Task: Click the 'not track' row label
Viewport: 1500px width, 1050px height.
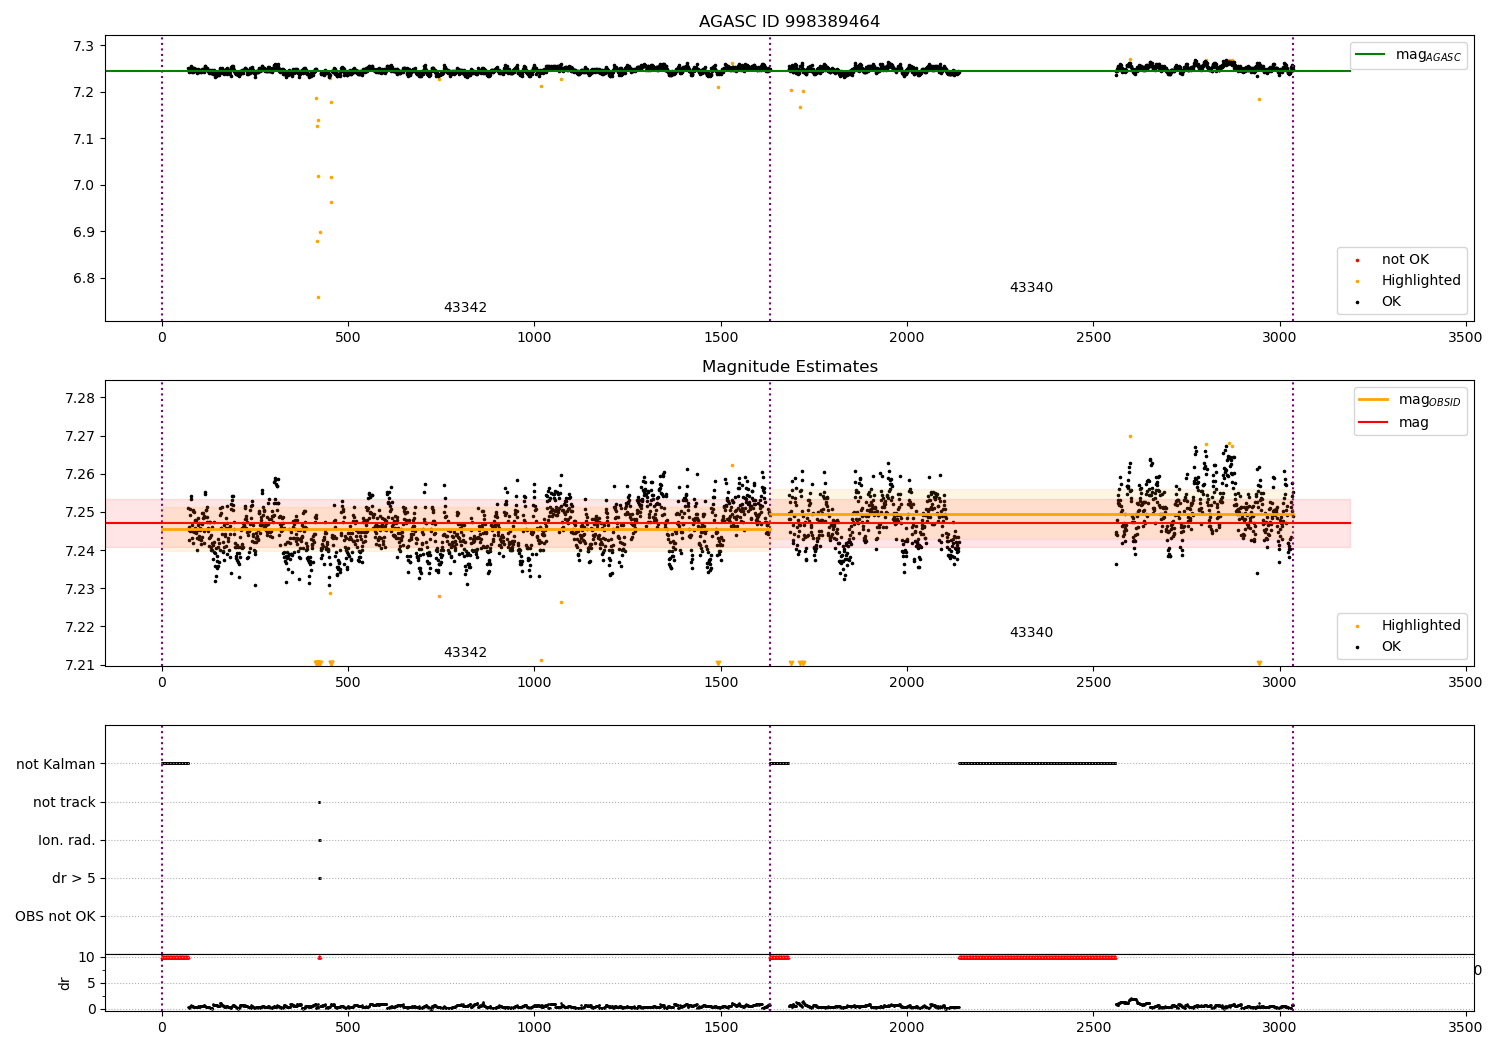Action: pos(64,803)
